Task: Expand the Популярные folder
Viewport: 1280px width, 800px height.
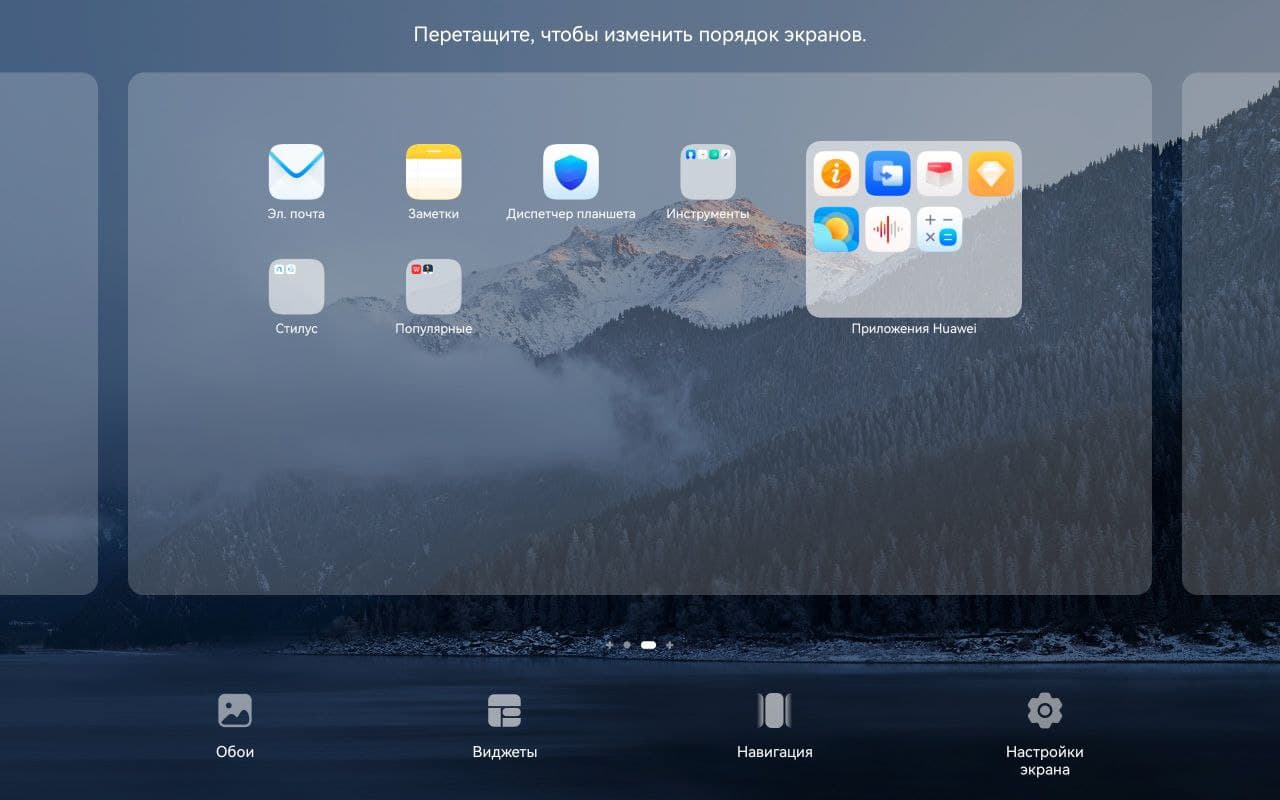Action: pyautogui.click(x=433, y=287)
